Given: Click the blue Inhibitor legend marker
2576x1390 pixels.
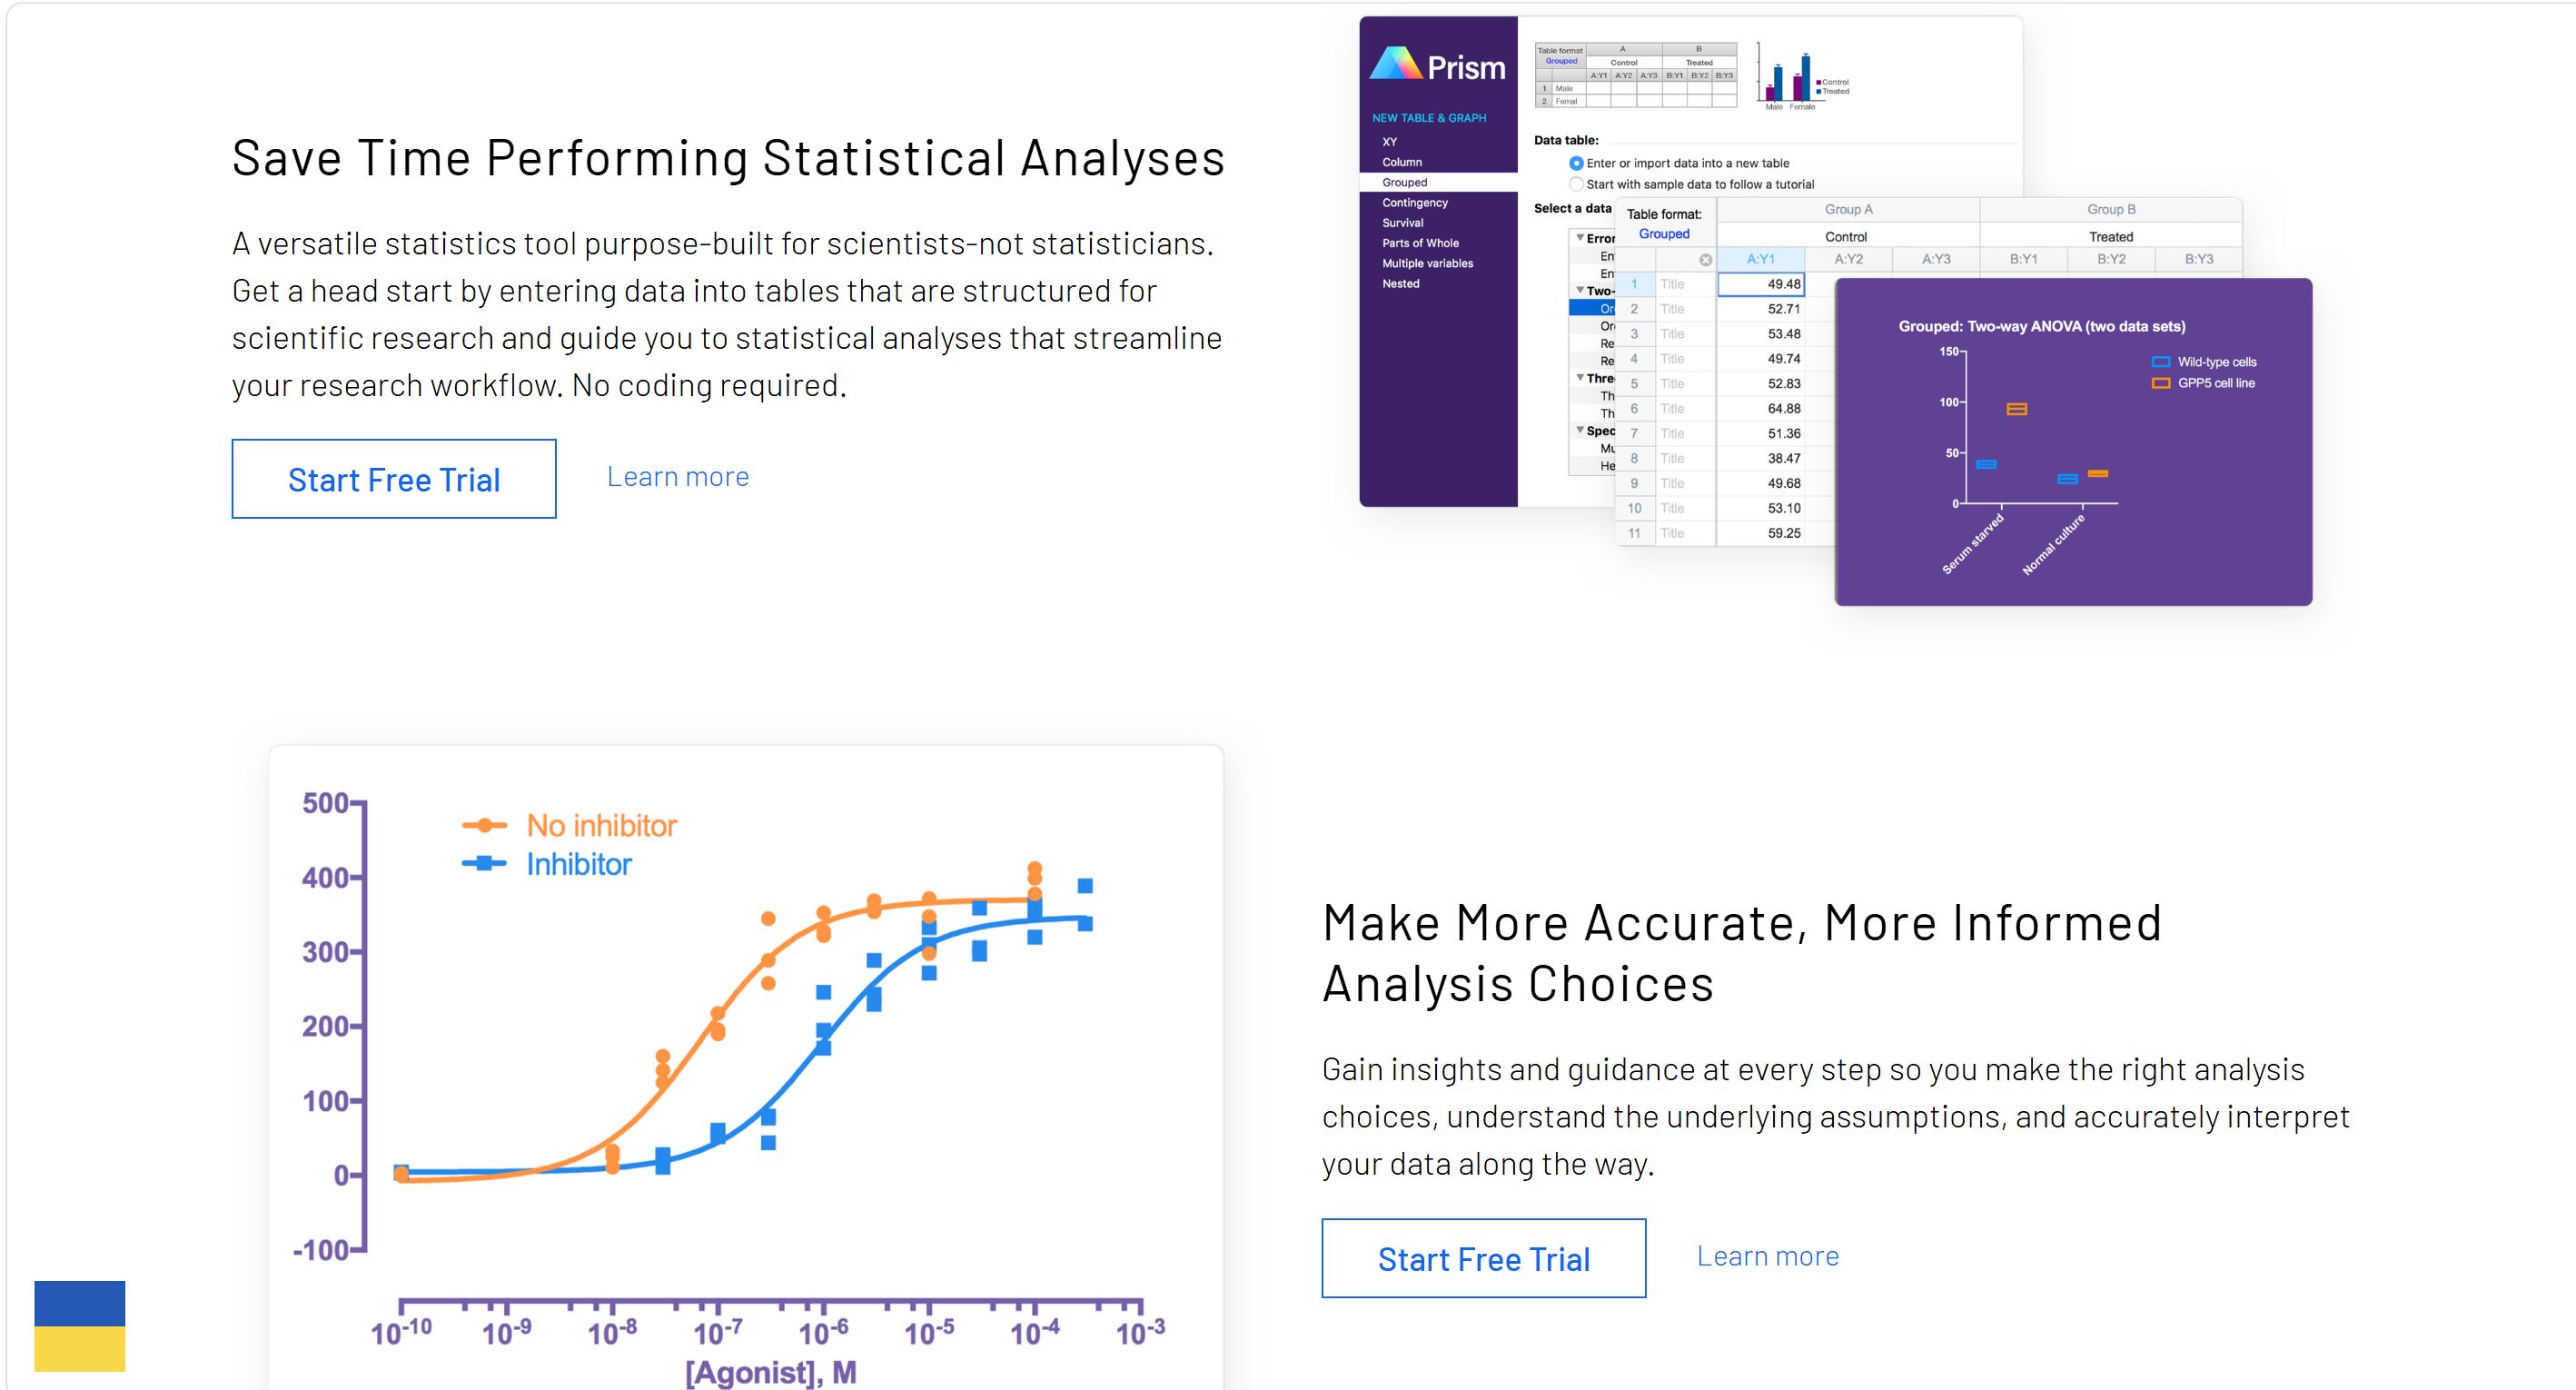Looking at the screenshot, I should 485,863.
